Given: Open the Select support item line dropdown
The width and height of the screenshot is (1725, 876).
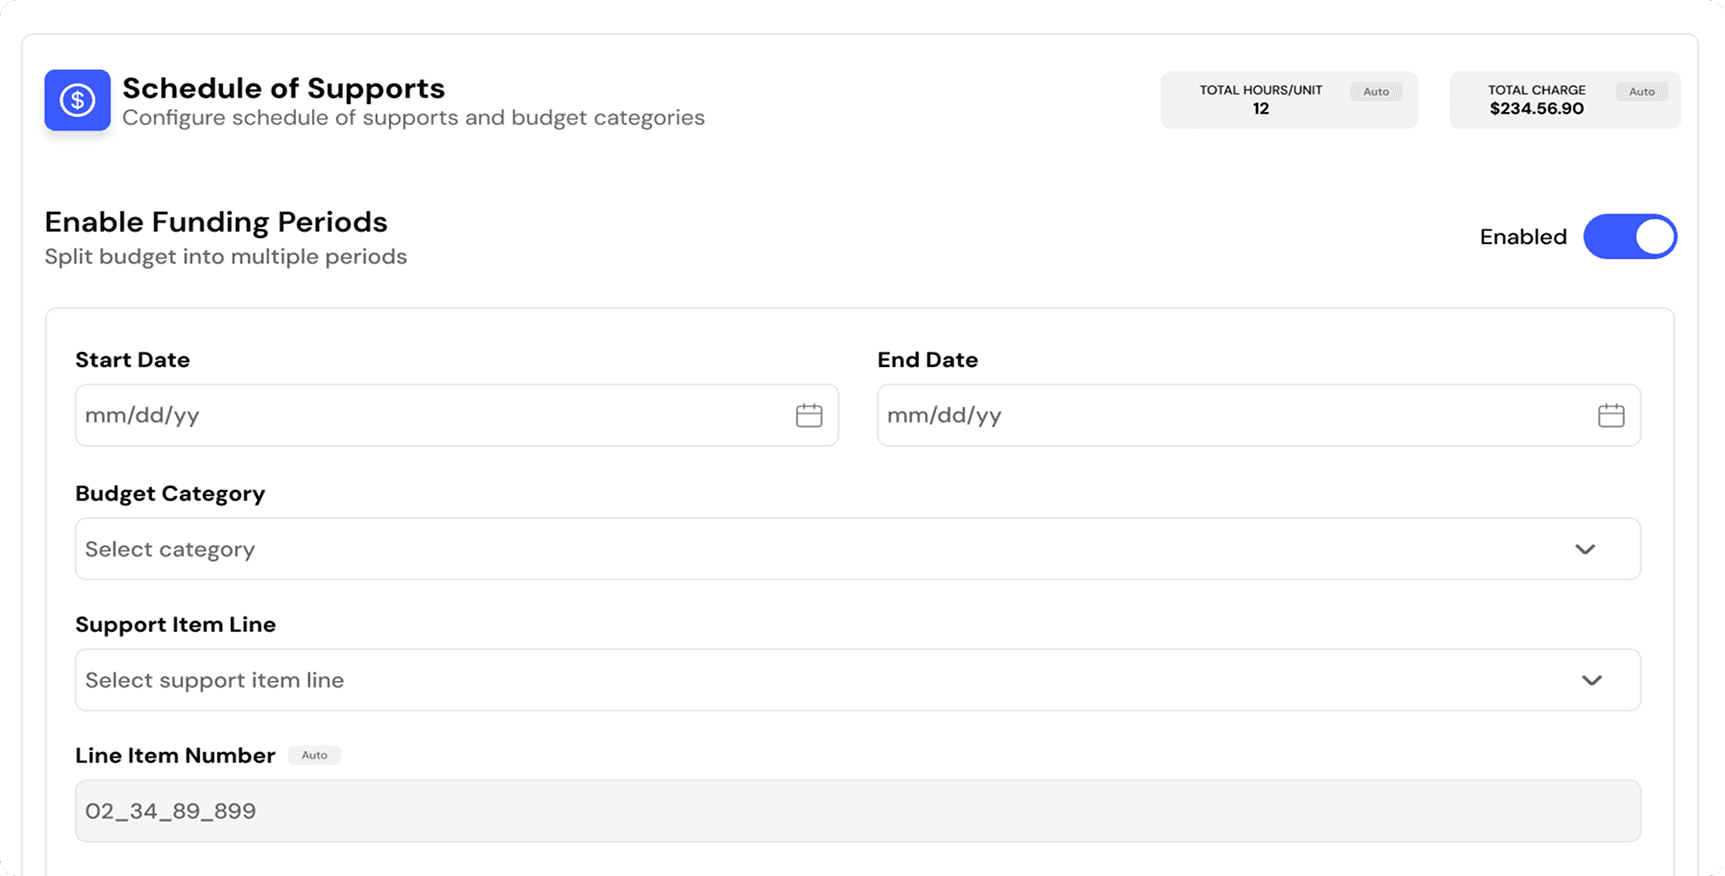Looking at the screenshot, I should (858, 680).
